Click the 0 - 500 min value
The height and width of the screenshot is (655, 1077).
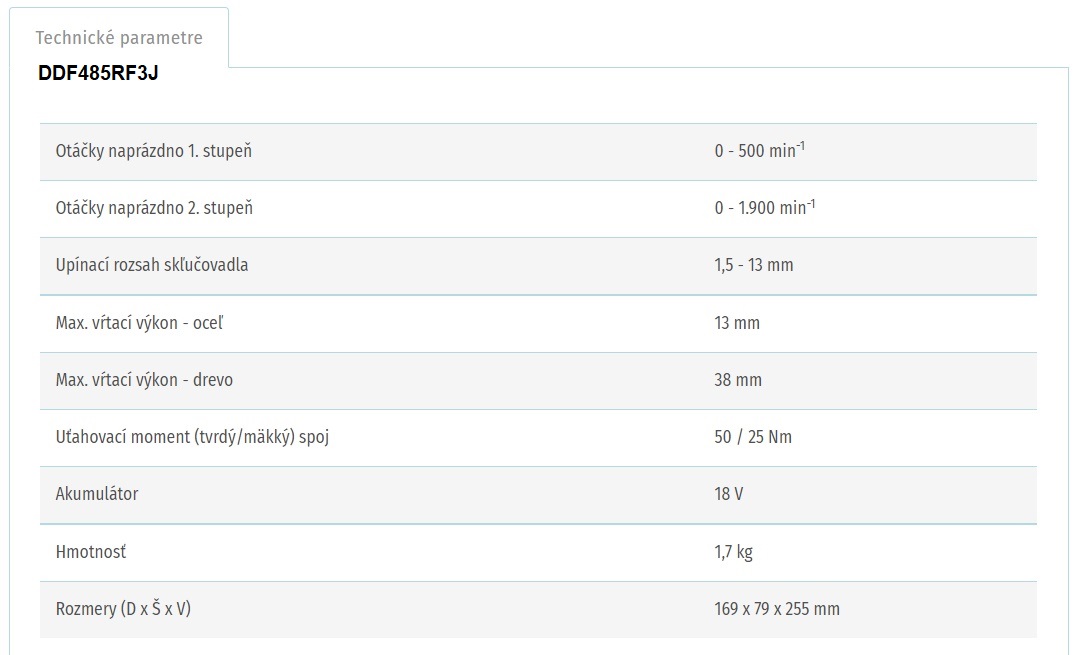[x=759, y=151]
